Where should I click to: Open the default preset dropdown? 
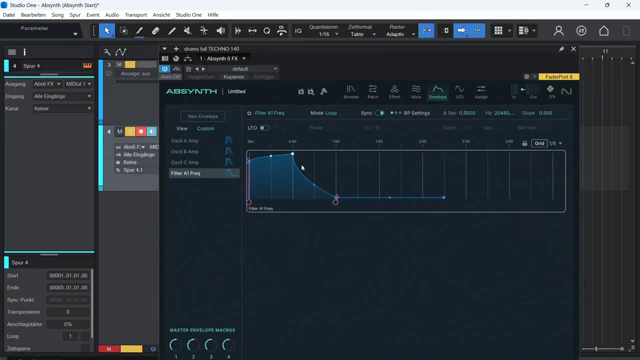click(x=243, y=69)
